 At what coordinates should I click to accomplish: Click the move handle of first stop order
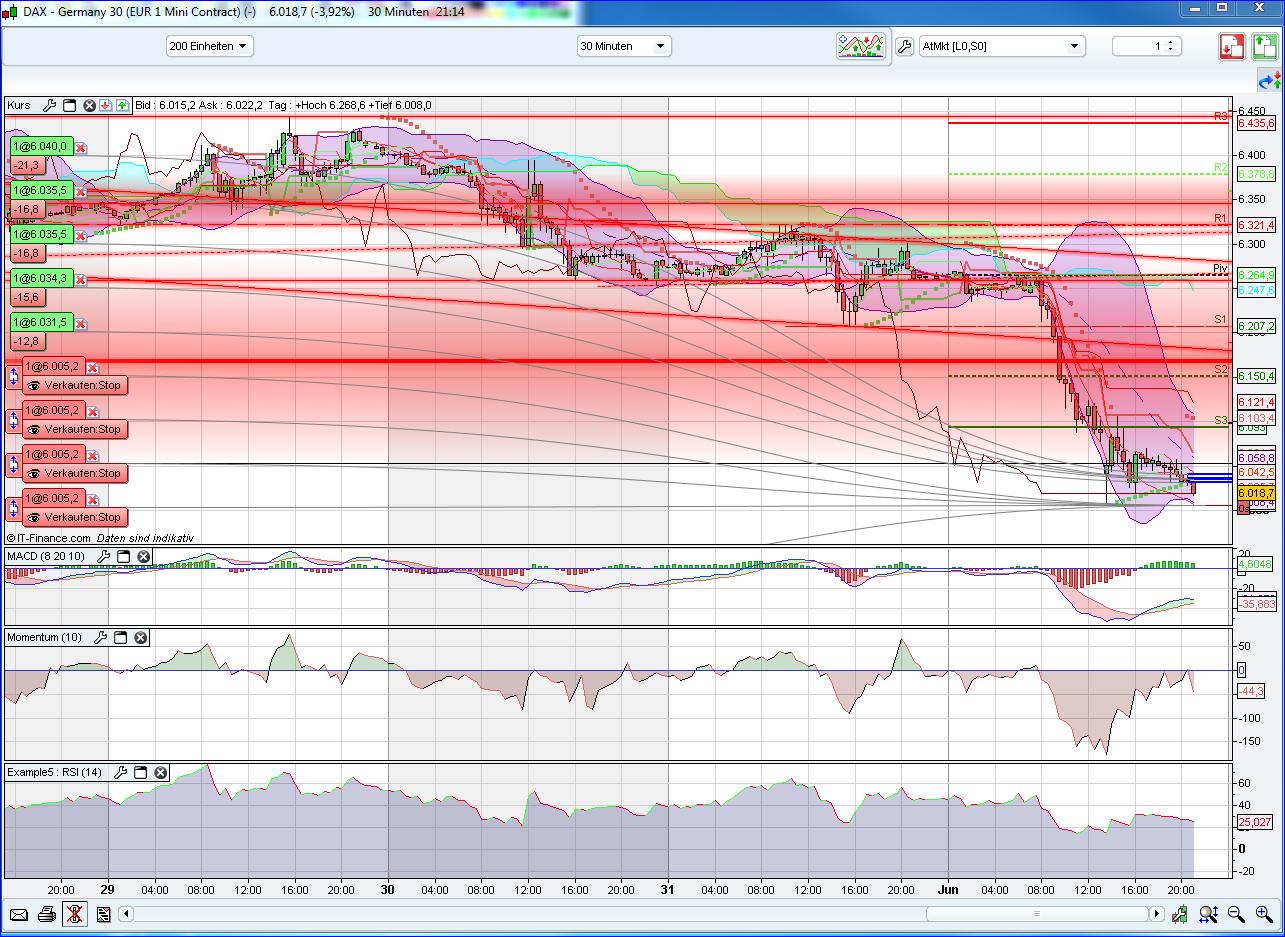tap(13, 376)
